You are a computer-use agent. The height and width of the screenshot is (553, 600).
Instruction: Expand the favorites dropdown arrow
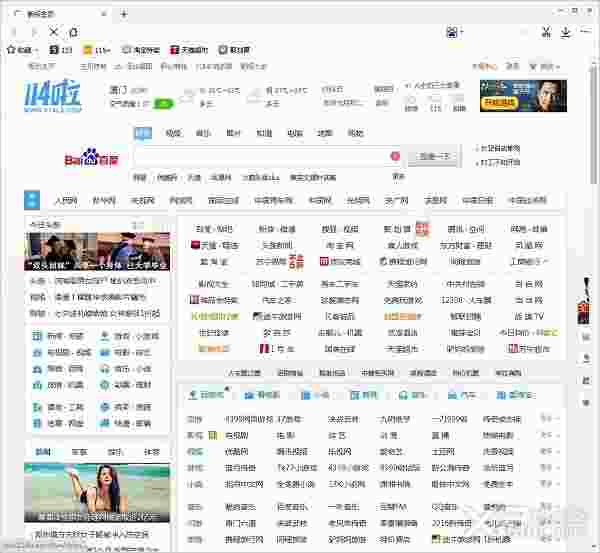click(x=36, y=50)
